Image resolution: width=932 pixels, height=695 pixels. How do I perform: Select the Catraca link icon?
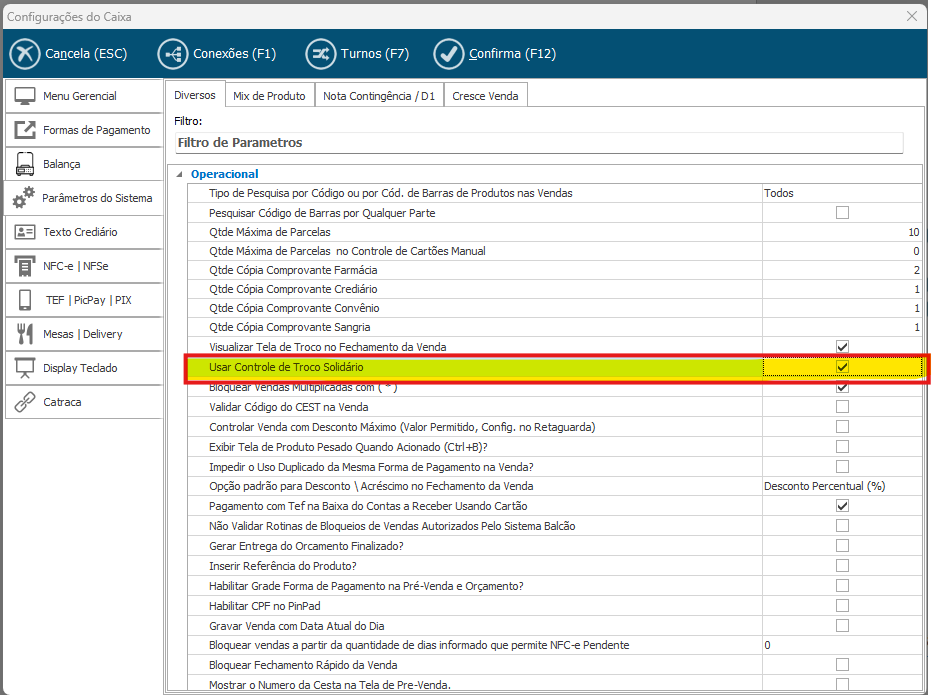point(25,402)
